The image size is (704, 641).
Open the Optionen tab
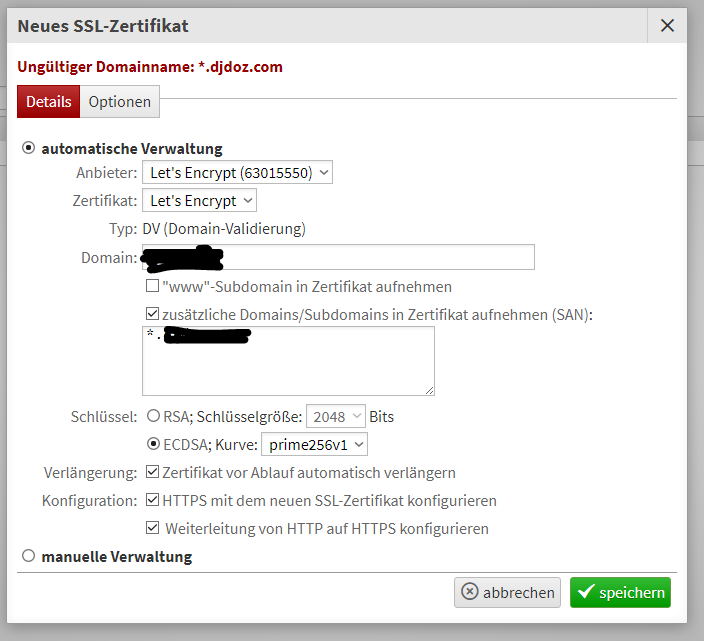tap(119, 101)
